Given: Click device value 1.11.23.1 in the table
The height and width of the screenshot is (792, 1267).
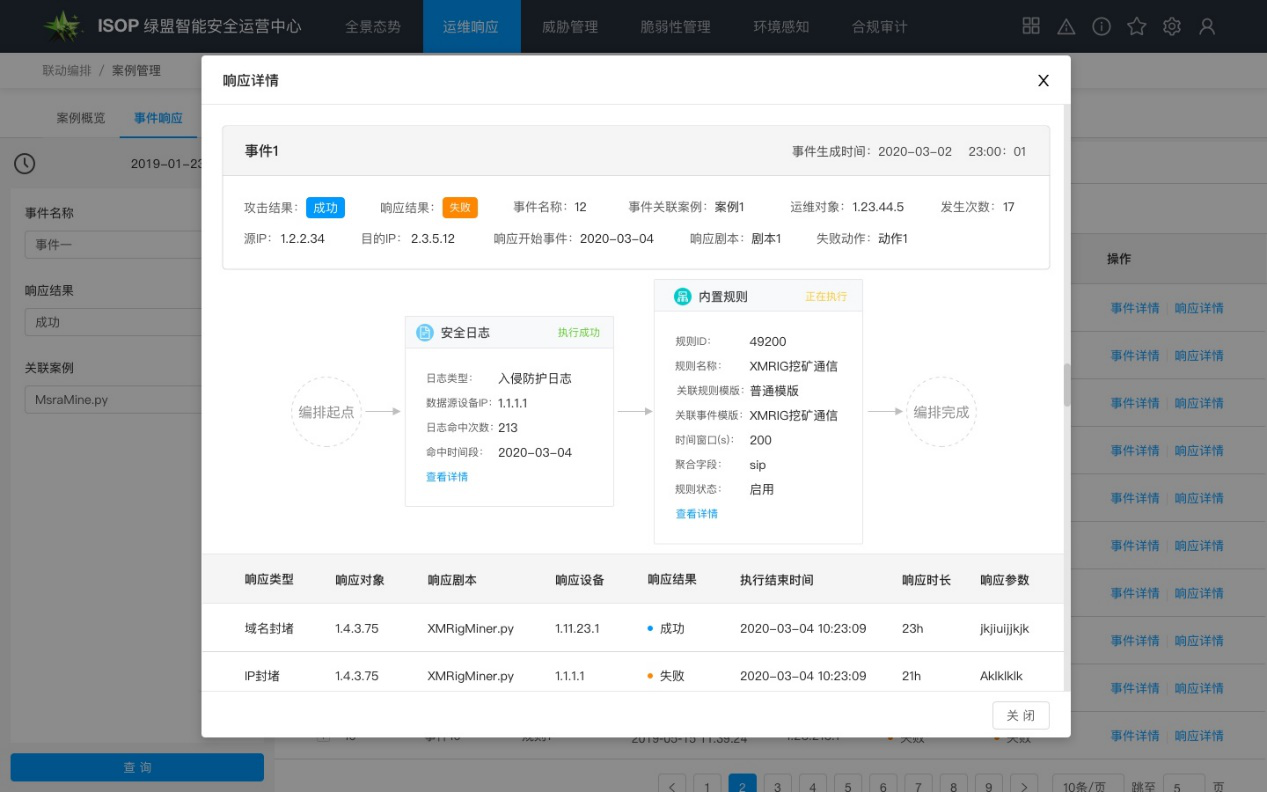Looking at the screenshot, I should [577, 629].
